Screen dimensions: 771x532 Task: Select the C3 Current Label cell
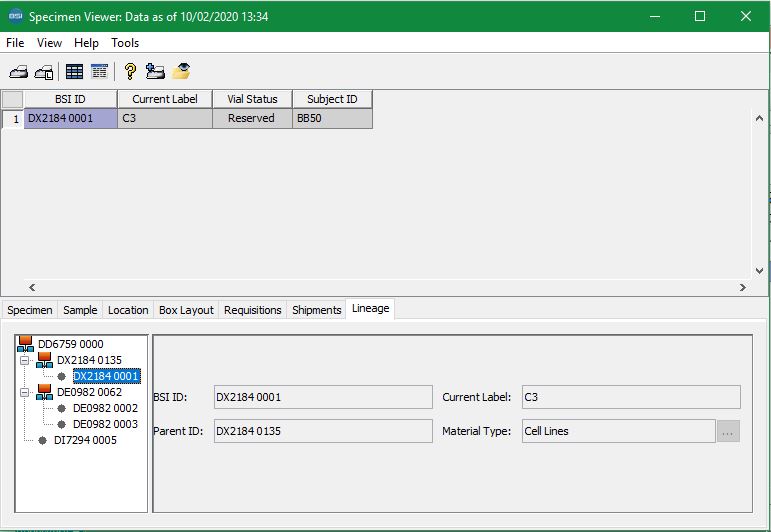165,118
